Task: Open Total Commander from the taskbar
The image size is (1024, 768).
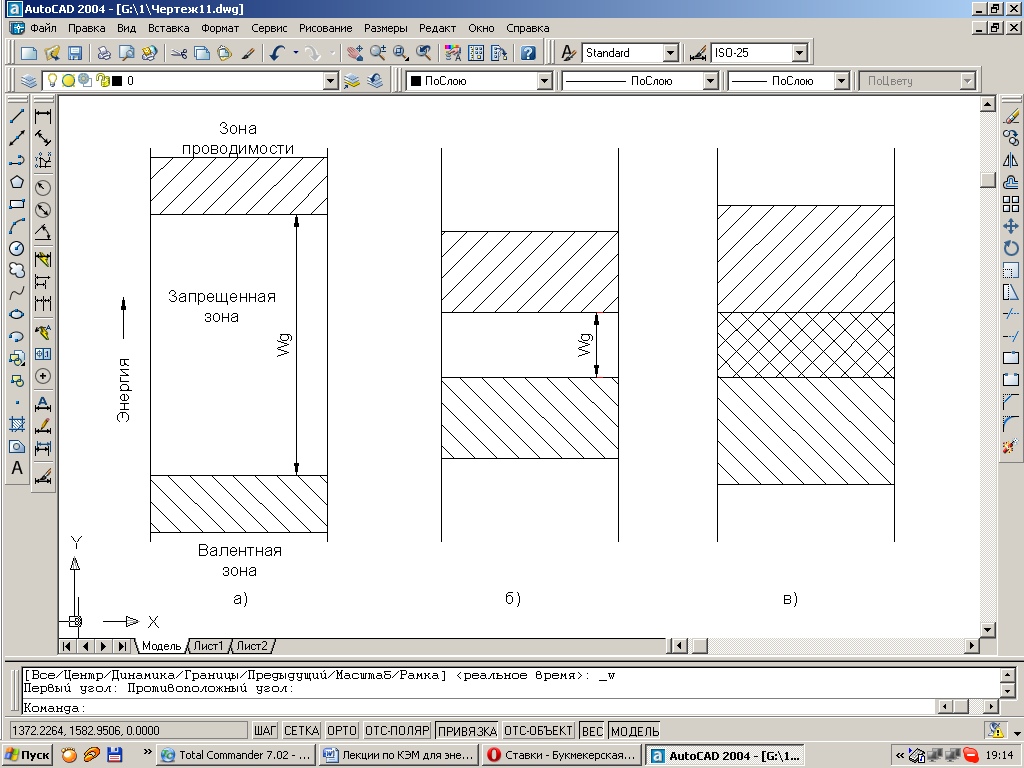Action: (x=237, y=755)
